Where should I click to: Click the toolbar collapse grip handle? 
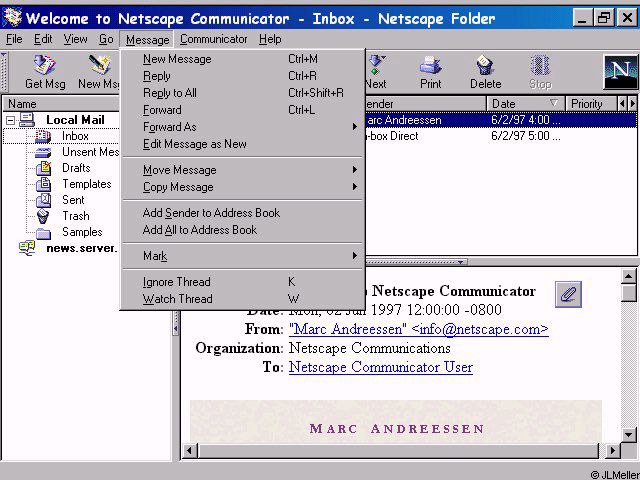coord(4,72)
